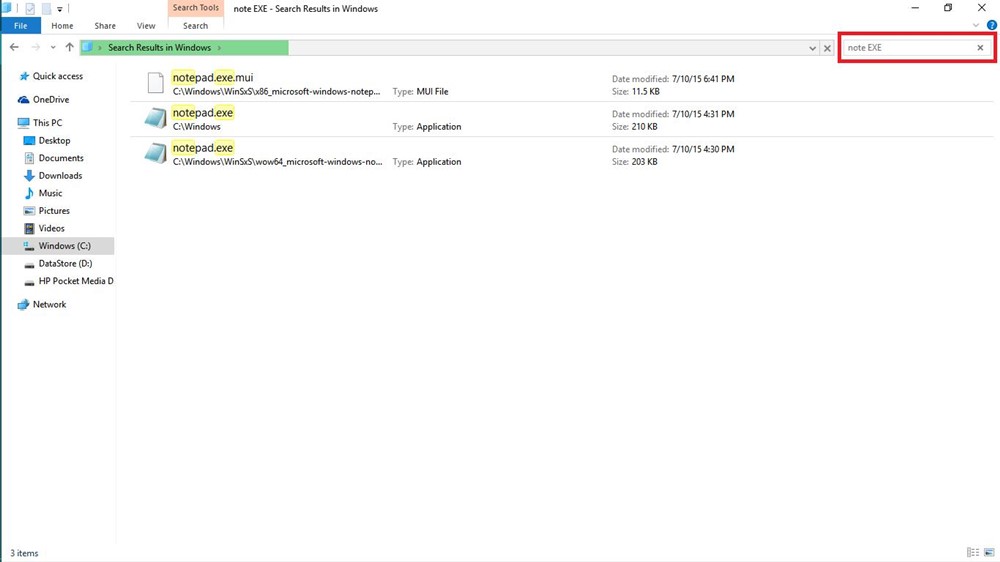1000x562 pixels.
Task: Open the File ribbon tab
Action: pyautogui.click(x=20, y=26)
